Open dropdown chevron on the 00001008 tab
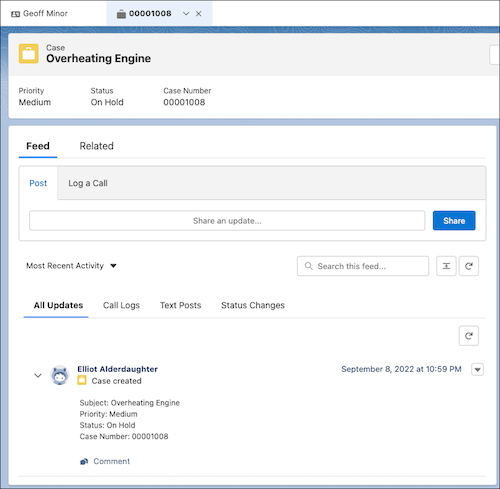Screen dimensions: 500x489 [x=186, y=14]
